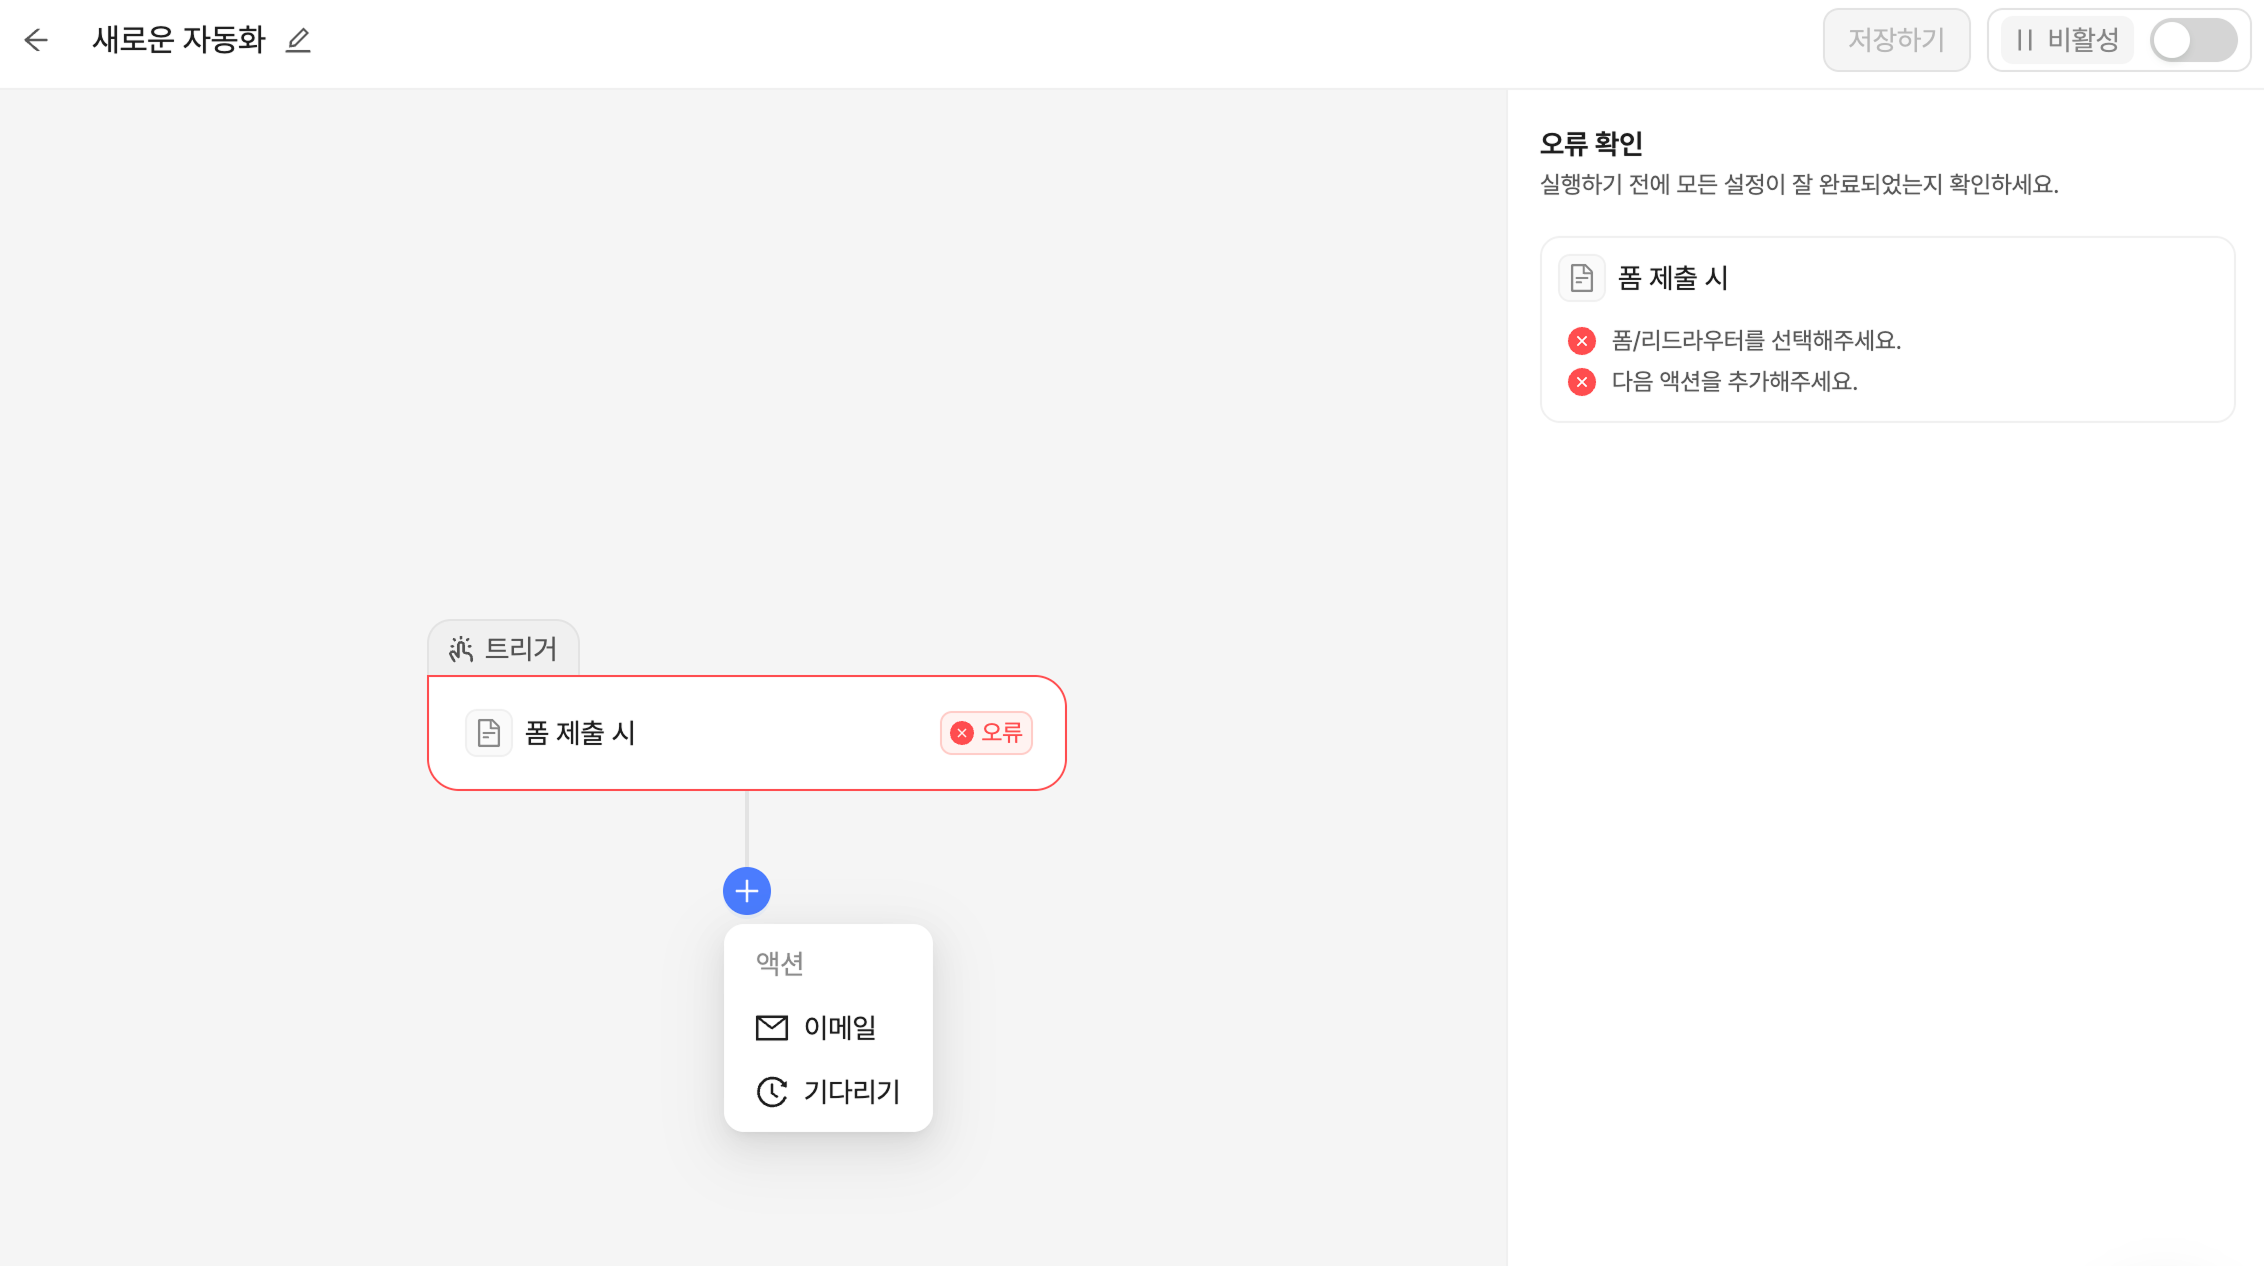Image resolution: width=2264 pixels, height=1266 pixels.
Task: Click the blue plus add-step button
Action: click(747, 891)
